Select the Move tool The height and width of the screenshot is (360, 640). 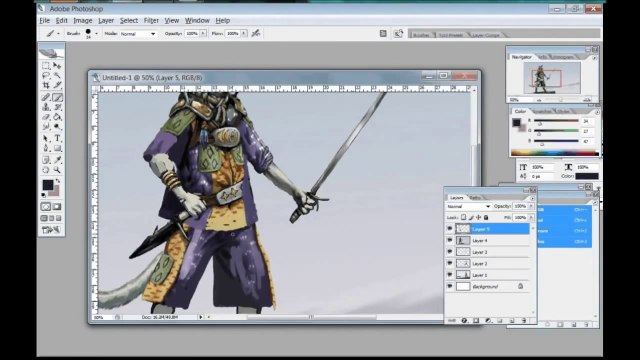(x=57, y=66)
